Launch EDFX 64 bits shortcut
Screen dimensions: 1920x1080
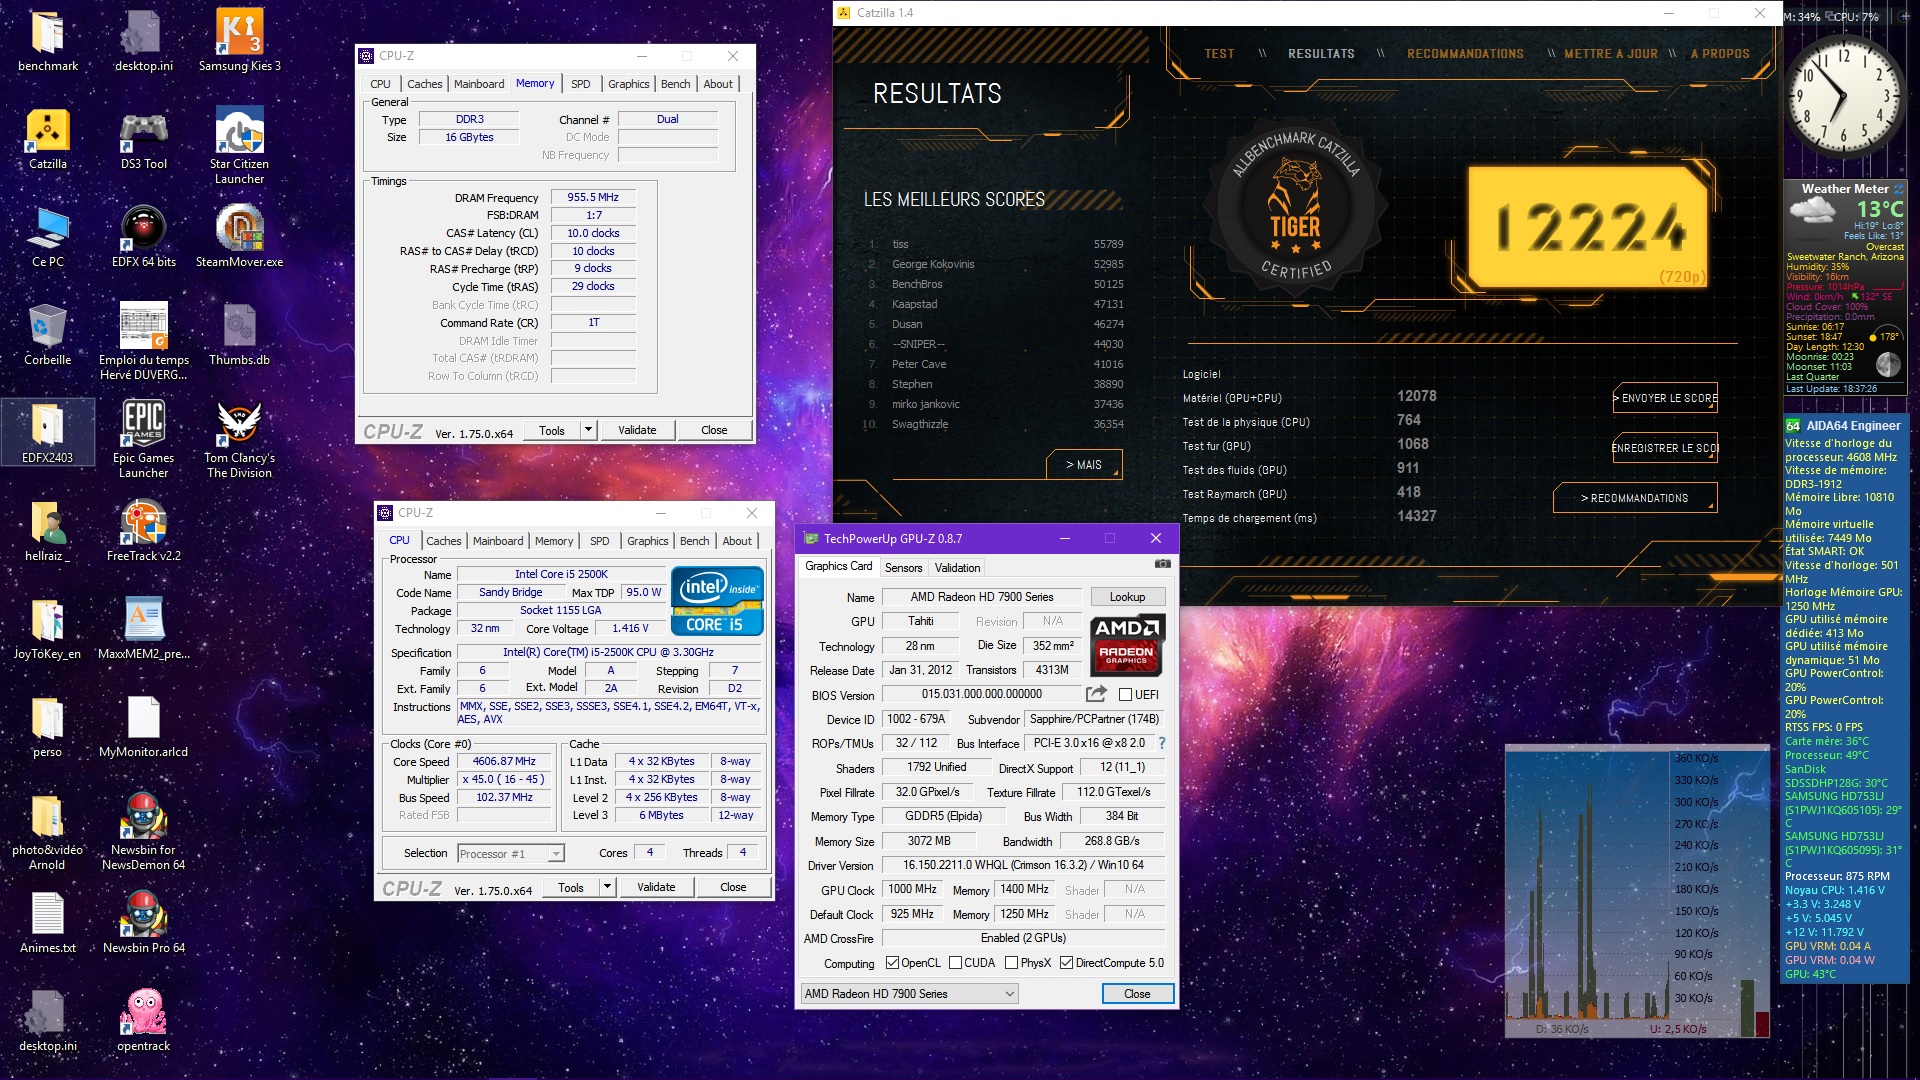[x=144, y=238]
